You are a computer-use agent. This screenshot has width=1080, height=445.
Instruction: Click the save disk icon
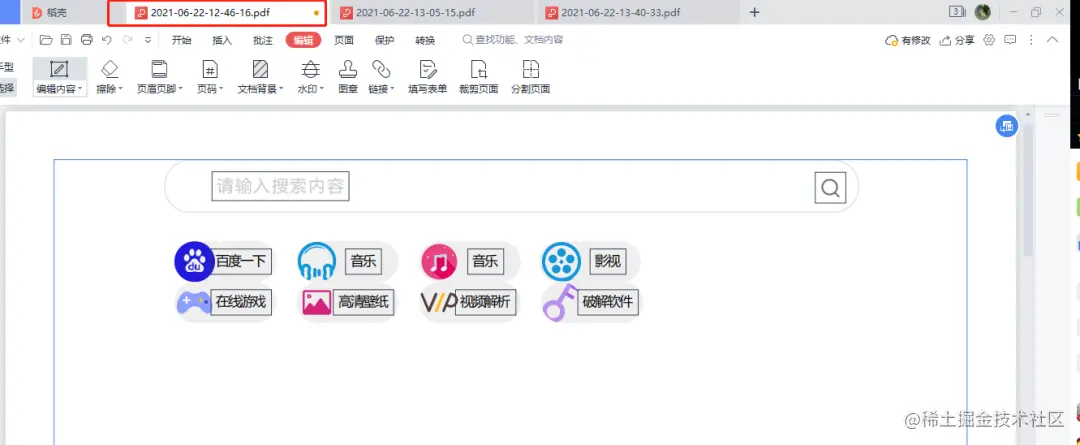click(66, 40)
